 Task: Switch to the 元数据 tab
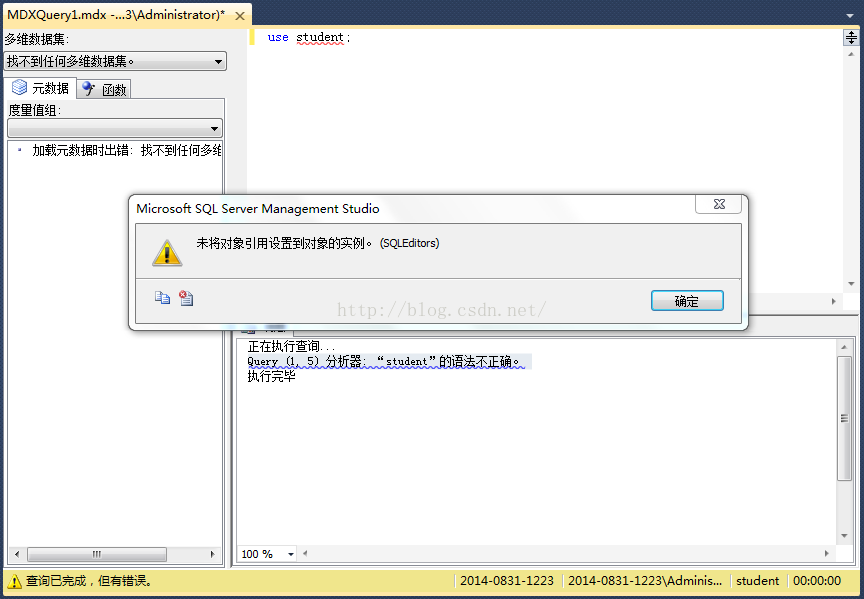[x=41, y=88]
